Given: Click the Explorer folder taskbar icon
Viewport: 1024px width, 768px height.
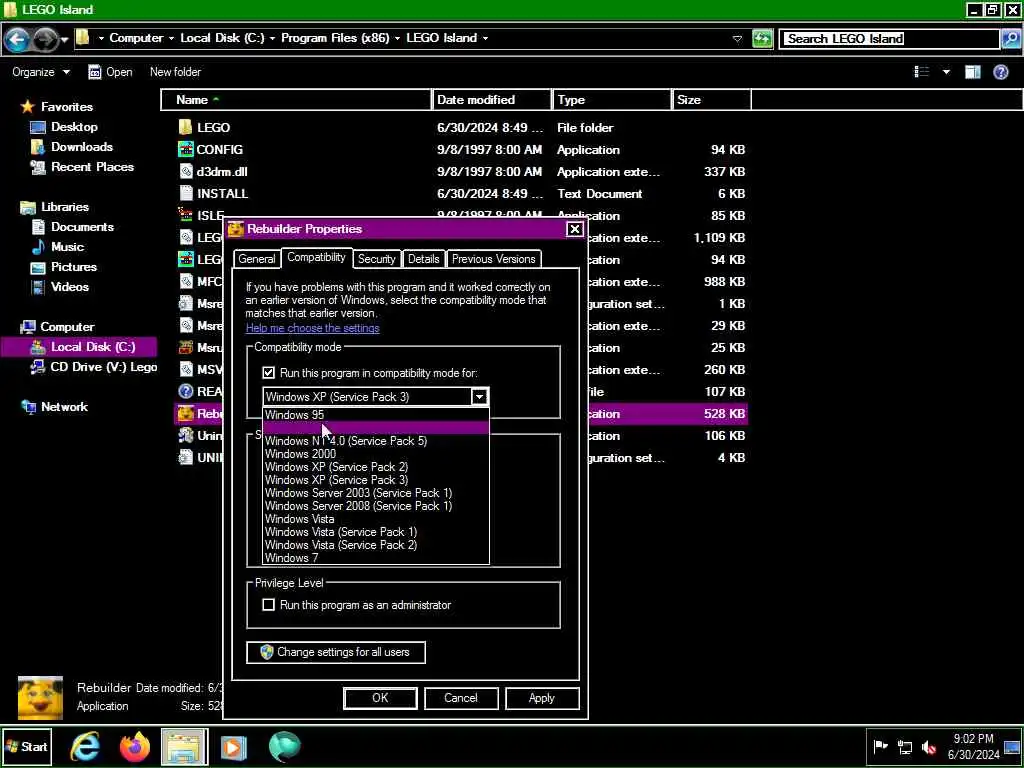Looking at the screenshot, I should pyautogui.click(x=184, y=747).
